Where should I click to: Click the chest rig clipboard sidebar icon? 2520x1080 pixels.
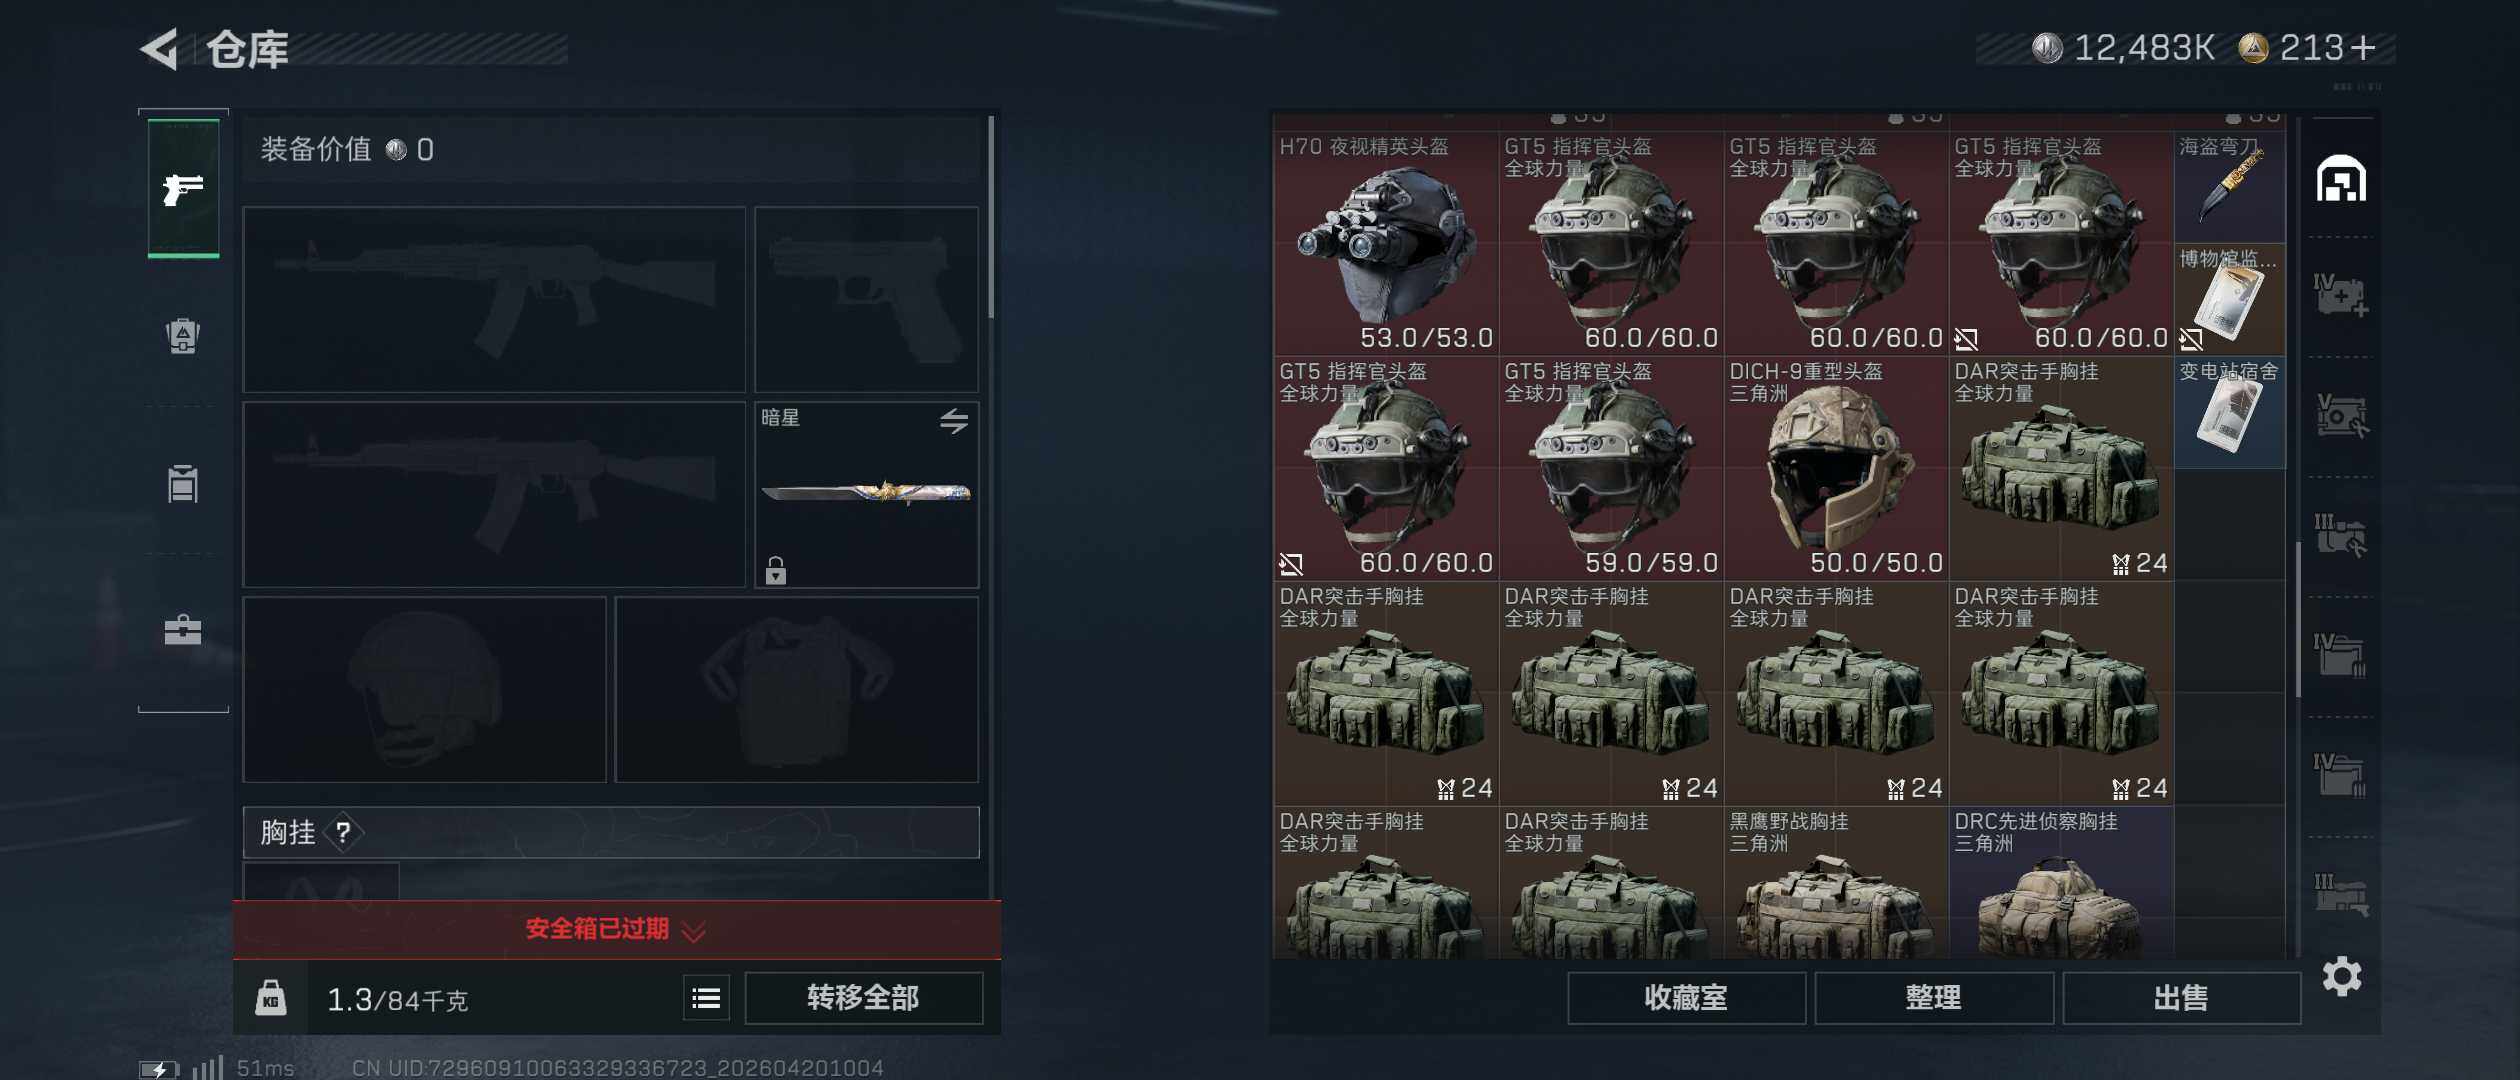point(183,483)
